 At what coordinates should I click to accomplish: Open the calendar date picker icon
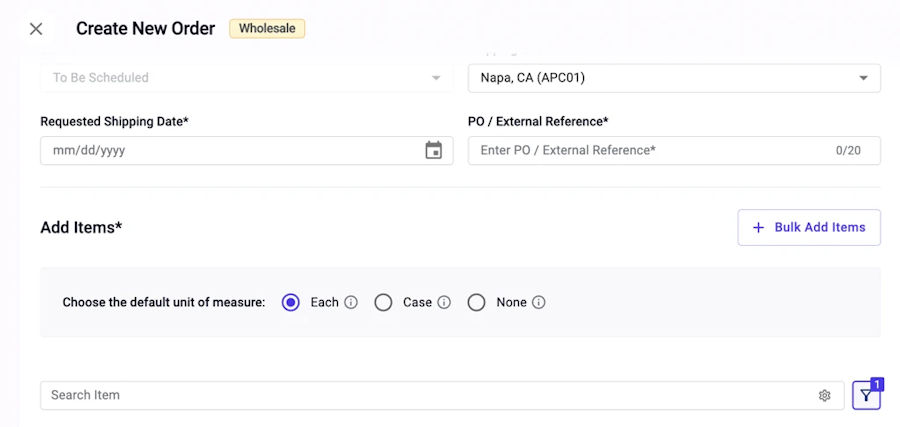tap(433, 150)
